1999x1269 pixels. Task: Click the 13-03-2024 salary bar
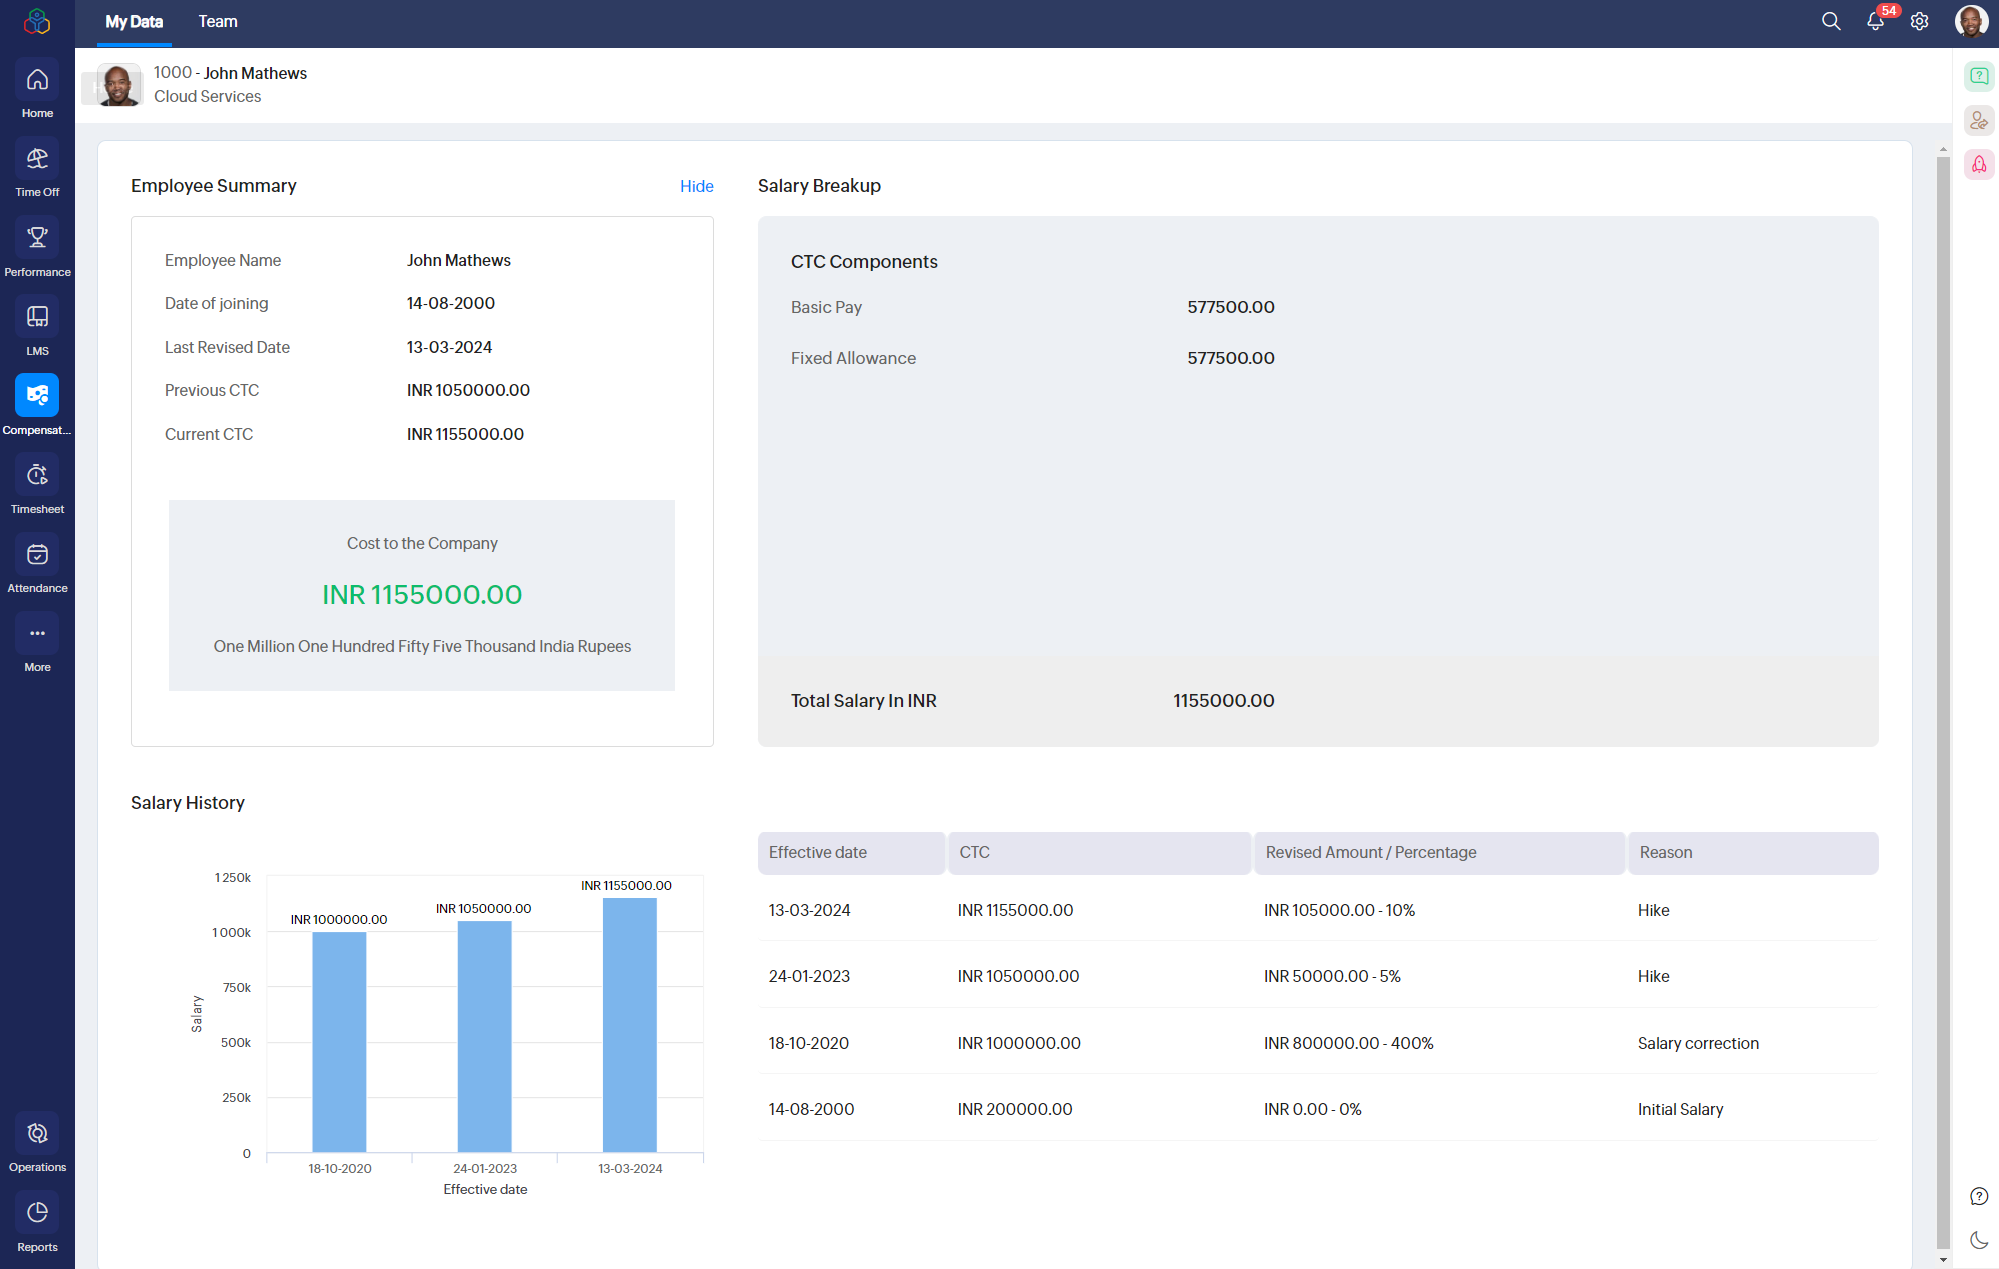(630, 1025)
